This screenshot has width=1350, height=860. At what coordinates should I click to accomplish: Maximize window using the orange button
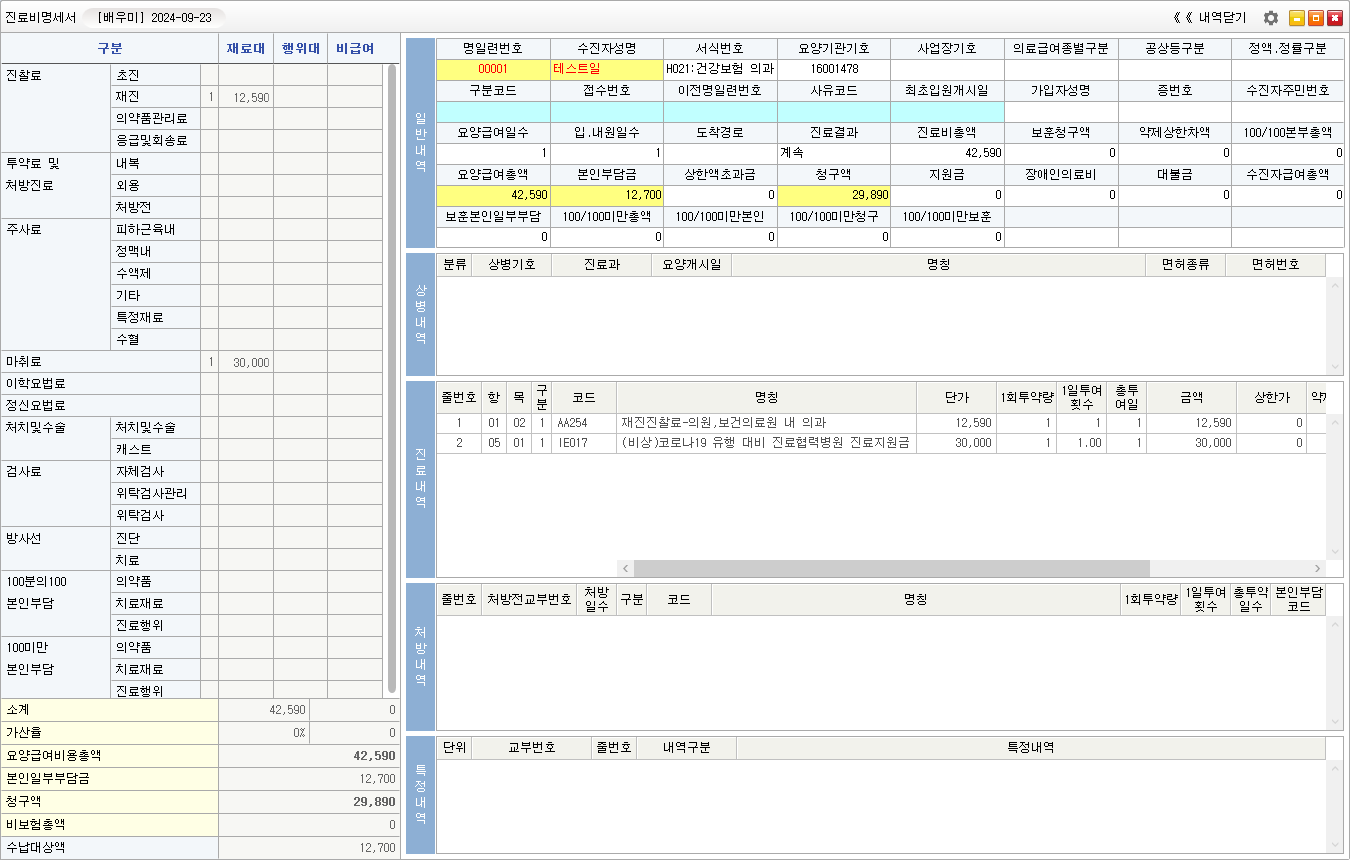[x=1316, y=18]
